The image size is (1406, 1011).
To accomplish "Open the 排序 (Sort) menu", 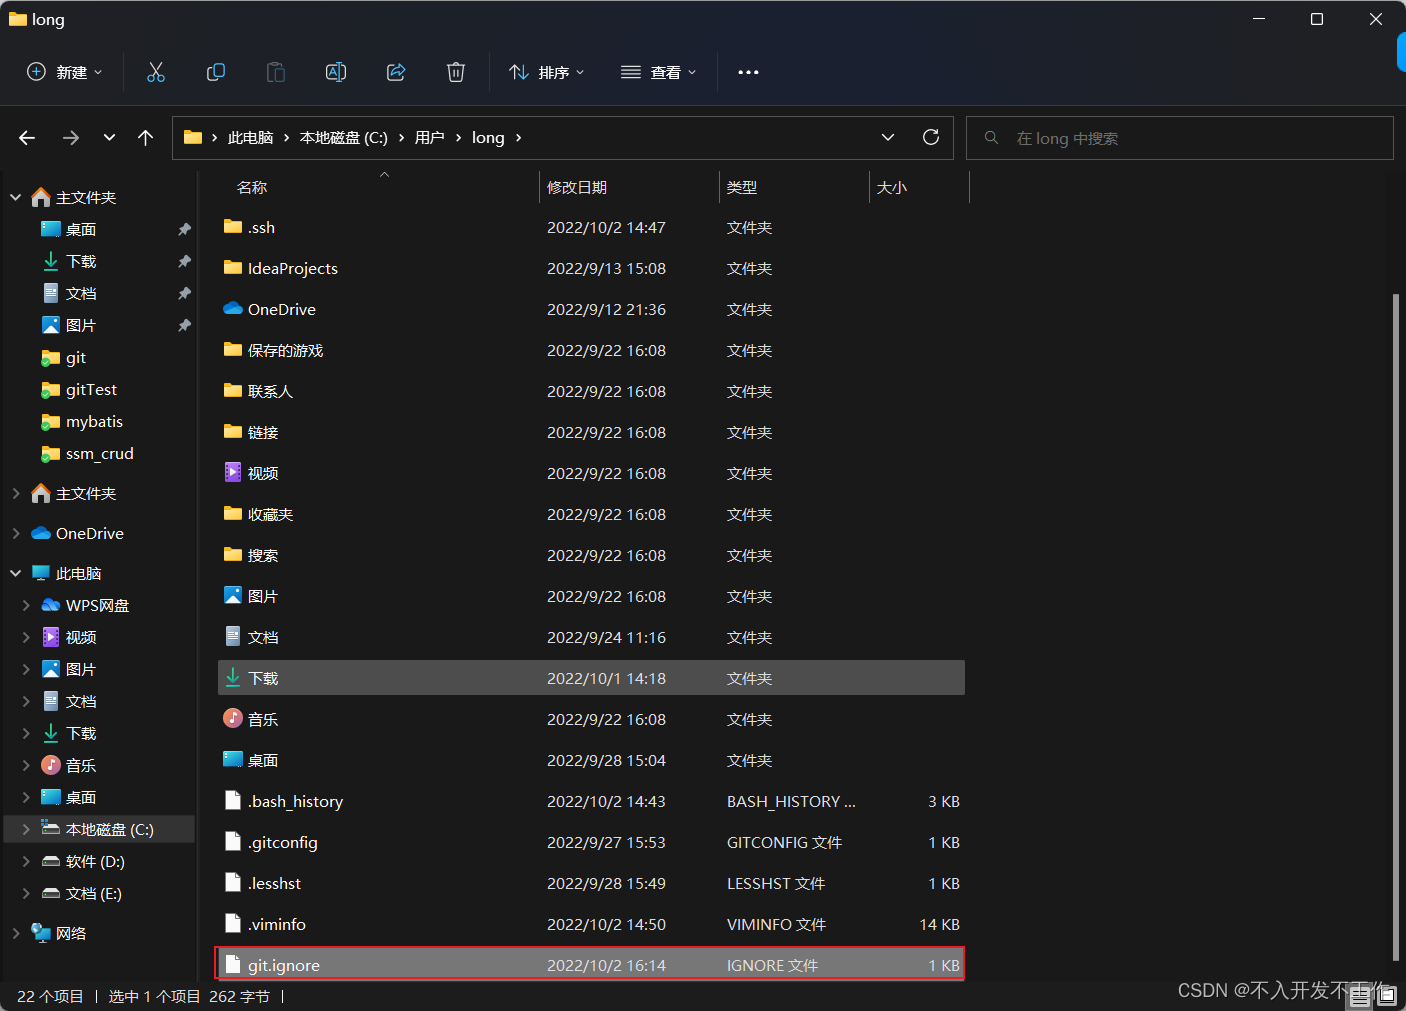I will click(x=547, y=72).
